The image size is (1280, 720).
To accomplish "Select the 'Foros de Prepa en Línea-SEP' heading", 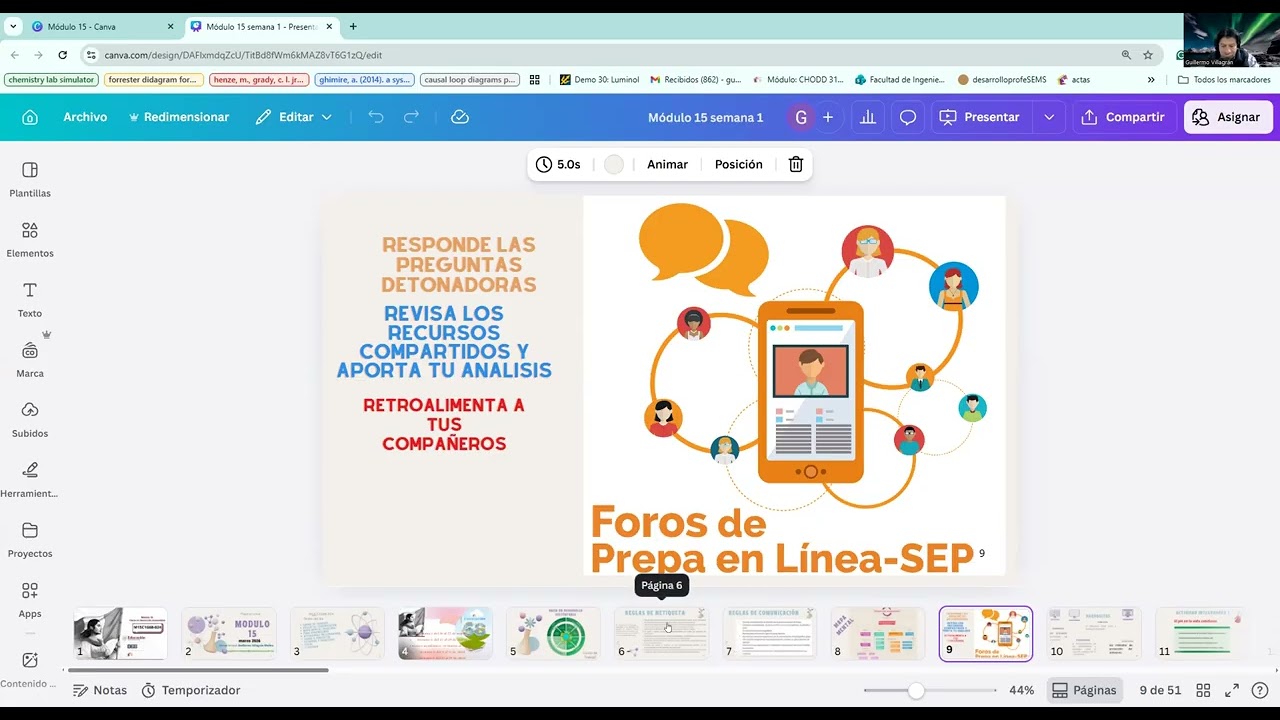I will 782,540.
